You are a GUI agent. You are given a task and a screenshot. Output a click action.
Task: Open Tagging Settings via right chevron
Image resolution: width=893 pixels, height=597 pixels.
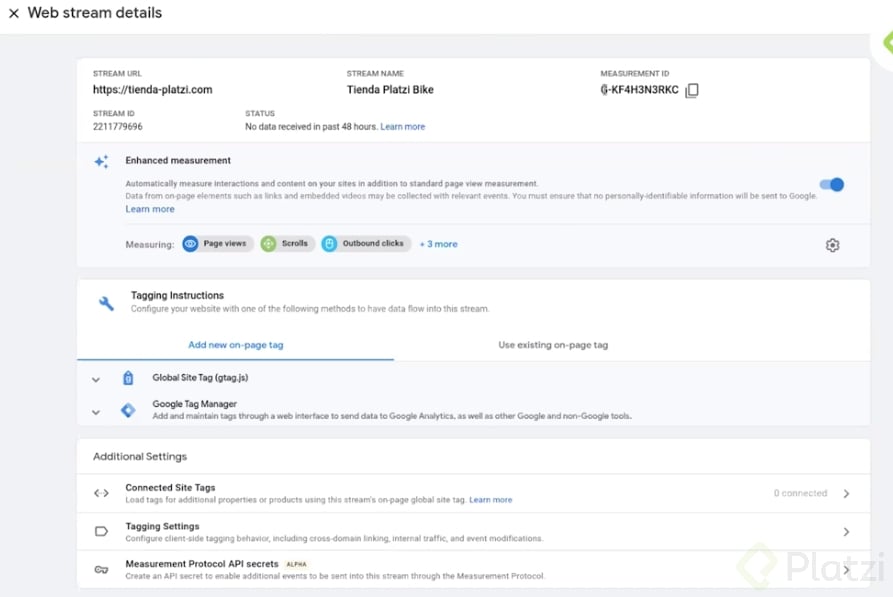846,532
